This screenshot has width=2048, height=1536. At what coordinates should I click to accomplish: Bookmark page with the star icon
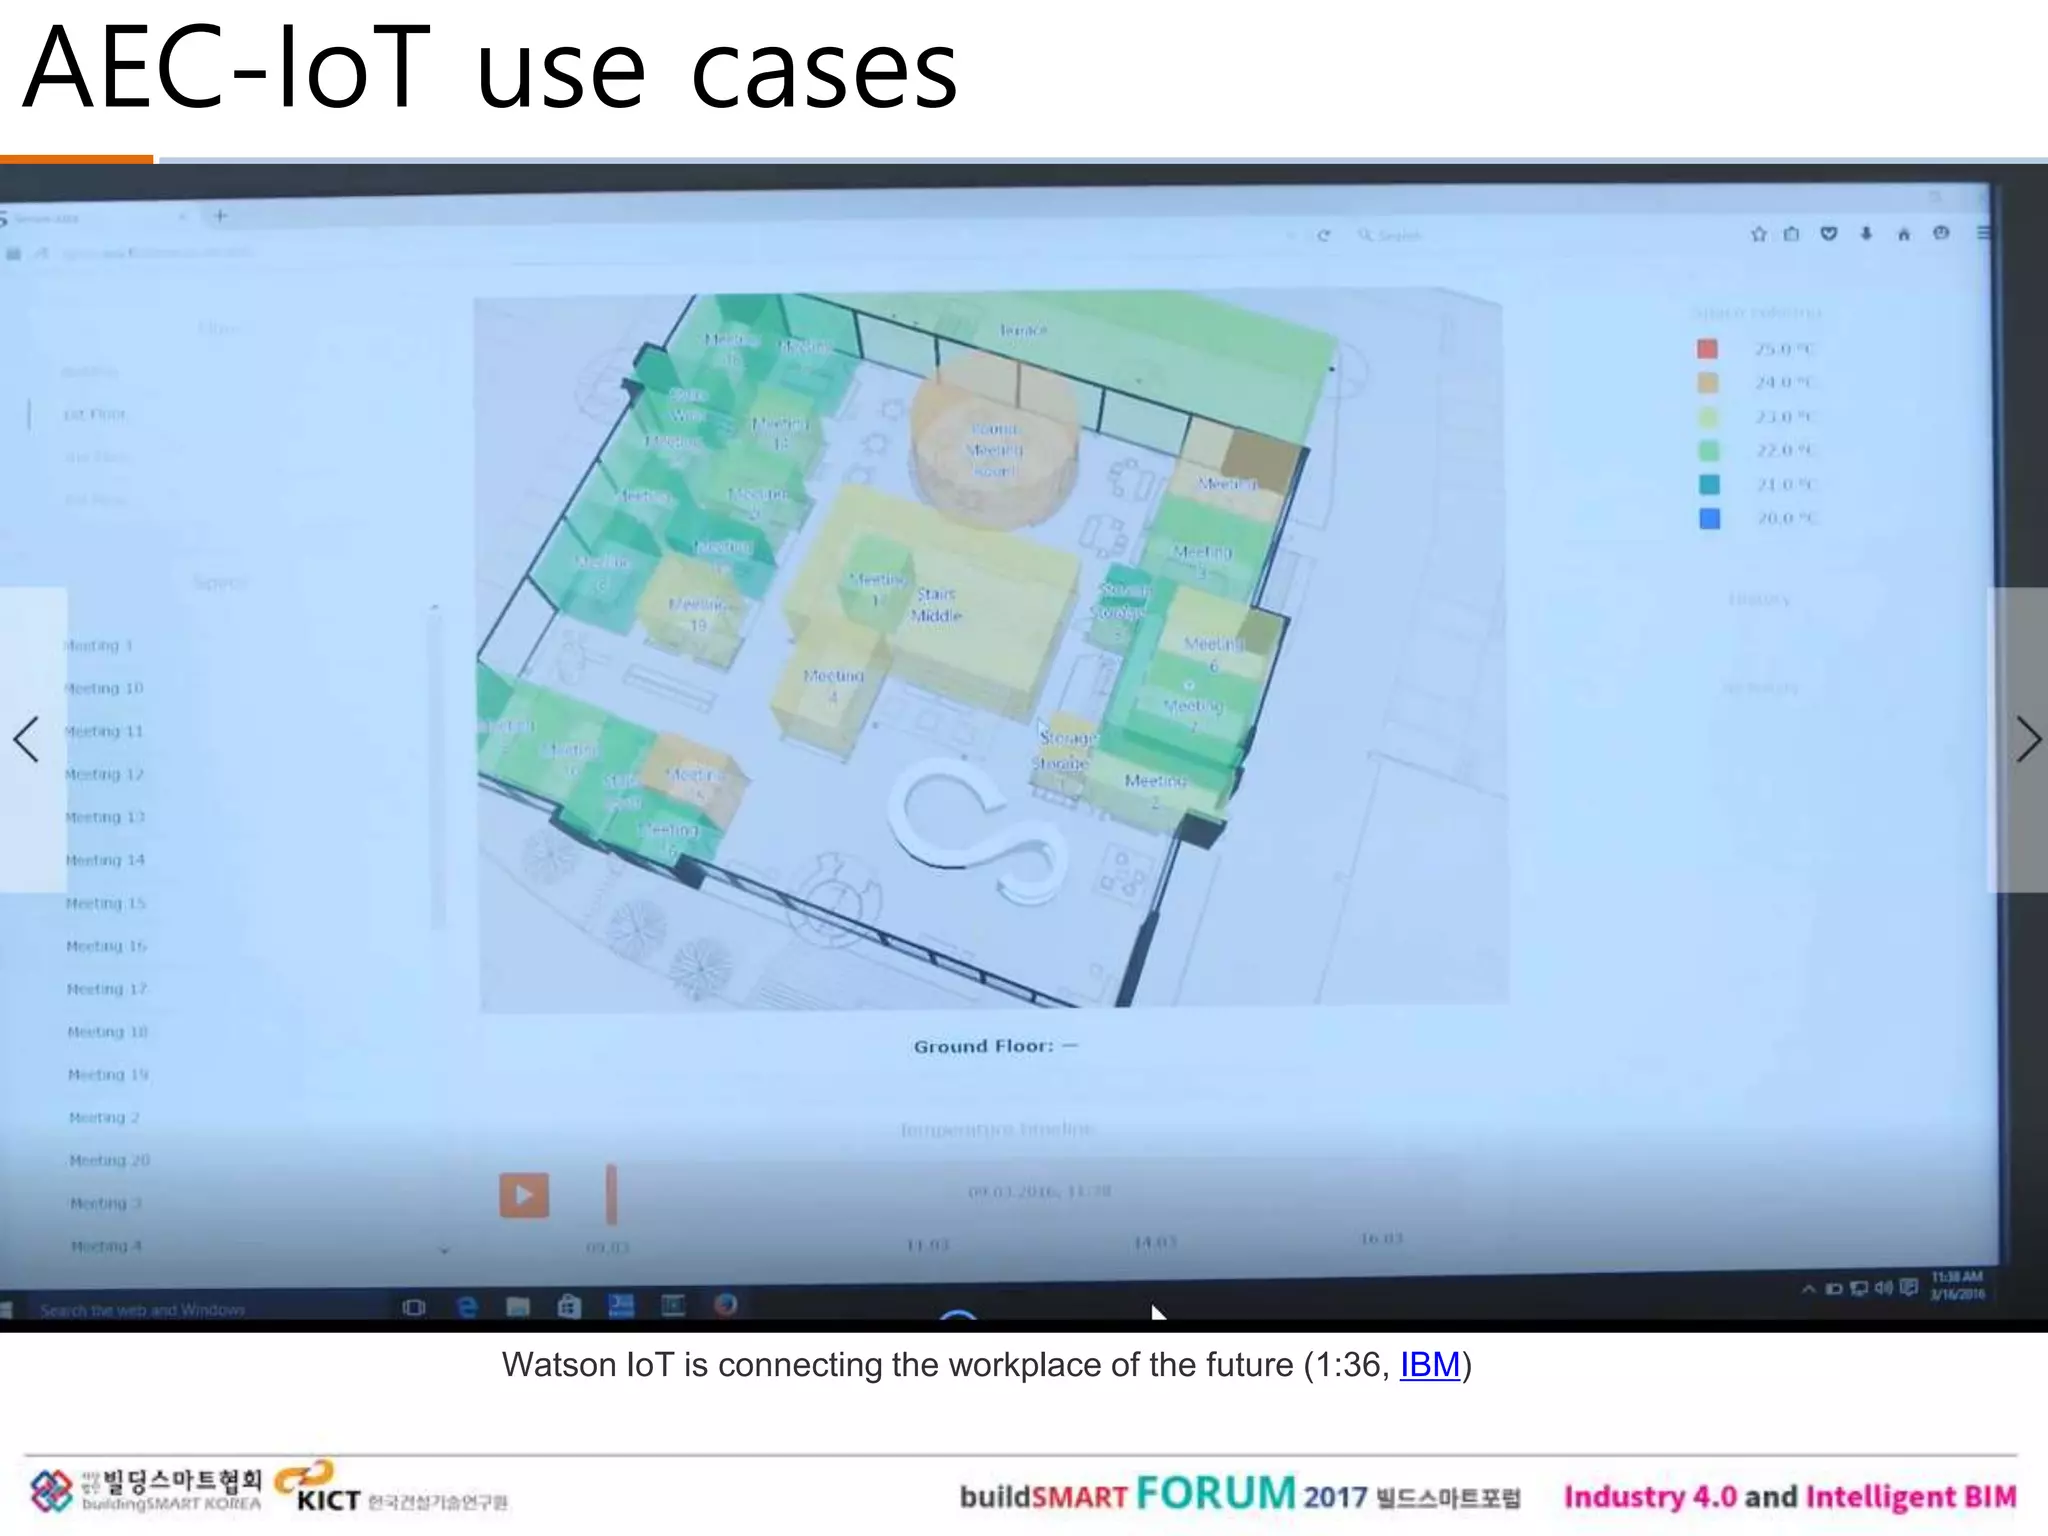tap(1759, 234)
